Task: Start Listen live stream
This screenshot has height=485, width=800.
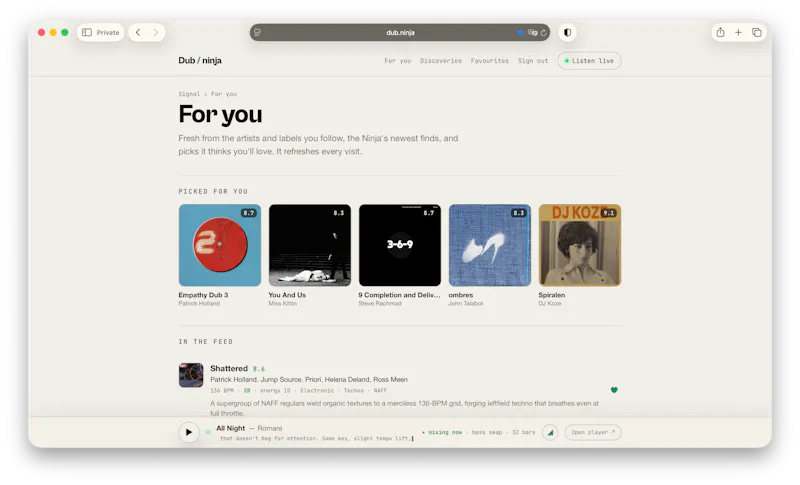Action: pos(589,61)
